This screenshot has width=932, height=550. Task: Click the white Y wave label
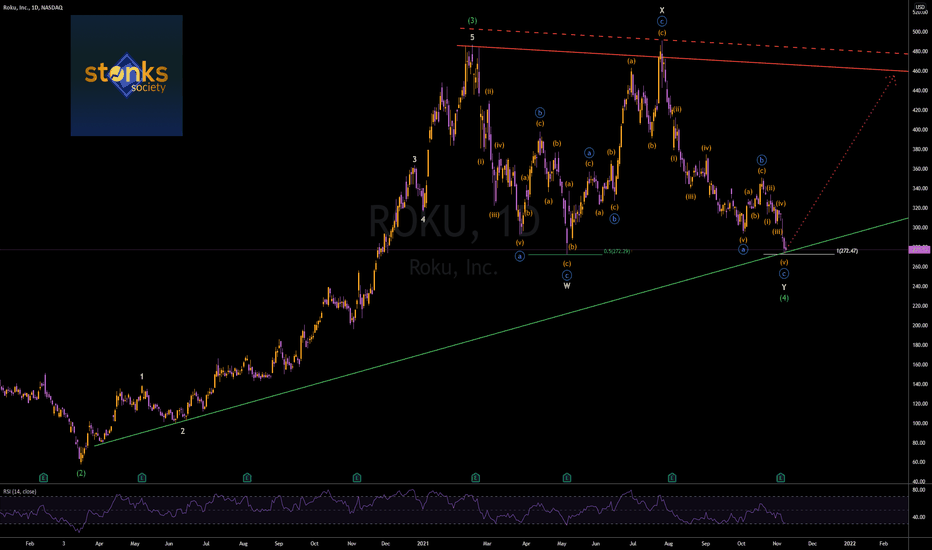[784, 287]
